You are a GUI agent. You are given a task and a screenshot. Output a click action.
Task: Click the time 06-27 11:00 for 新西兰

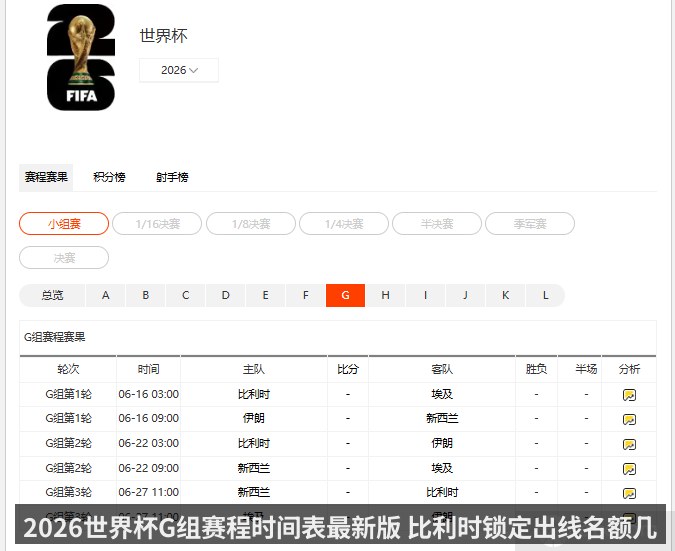tap(149, 492)
